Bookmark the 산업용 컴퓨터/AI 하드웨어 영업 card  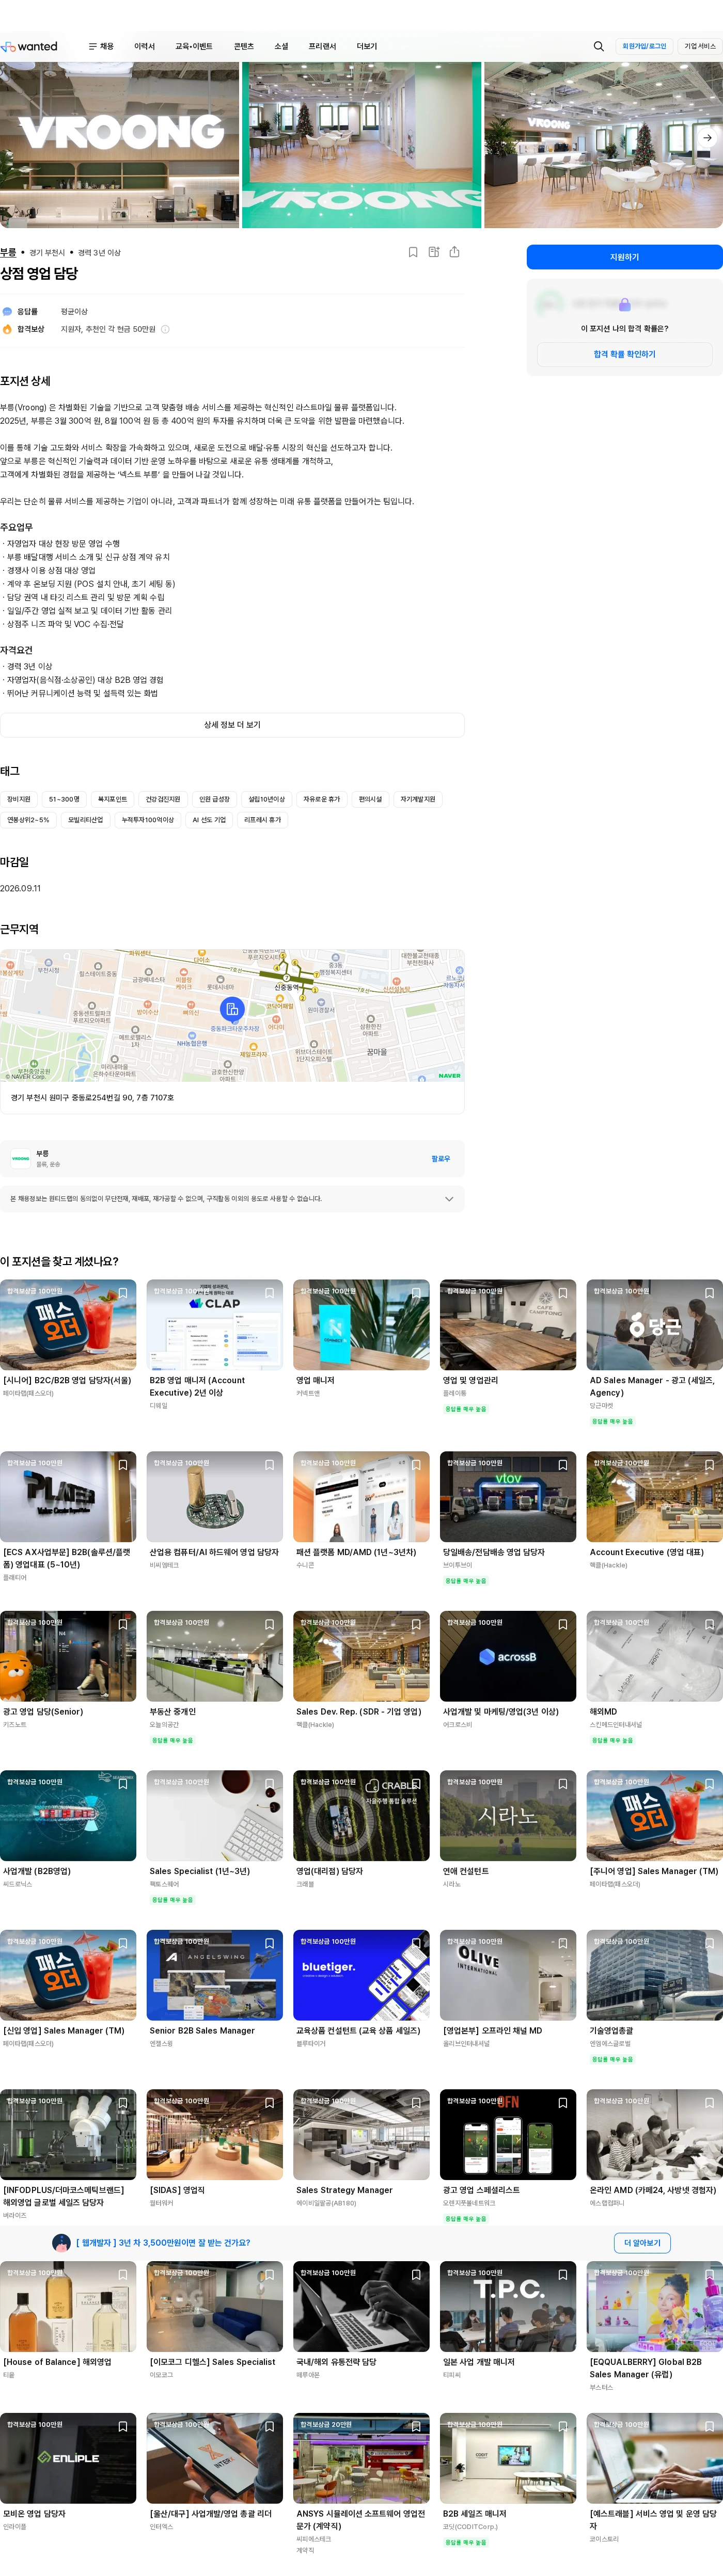[269, 1465]
